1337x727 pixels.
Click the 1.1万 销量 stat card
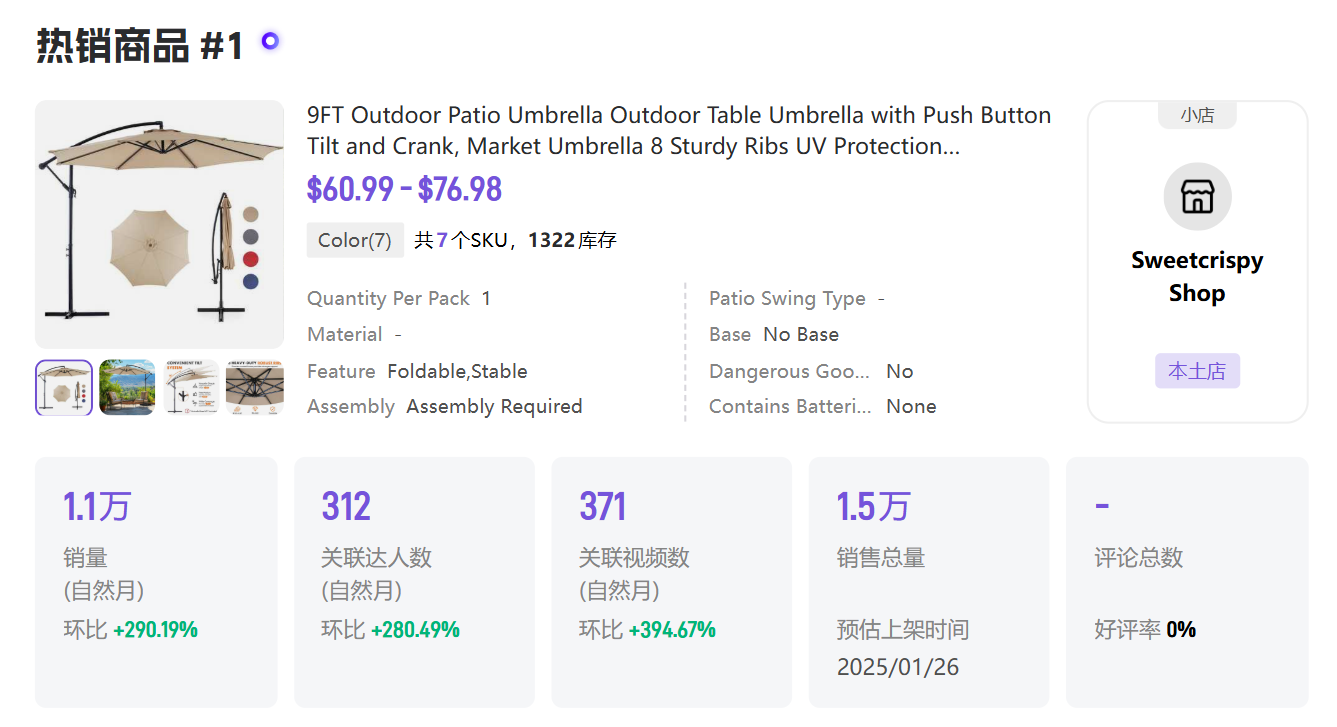click(156, 582)
